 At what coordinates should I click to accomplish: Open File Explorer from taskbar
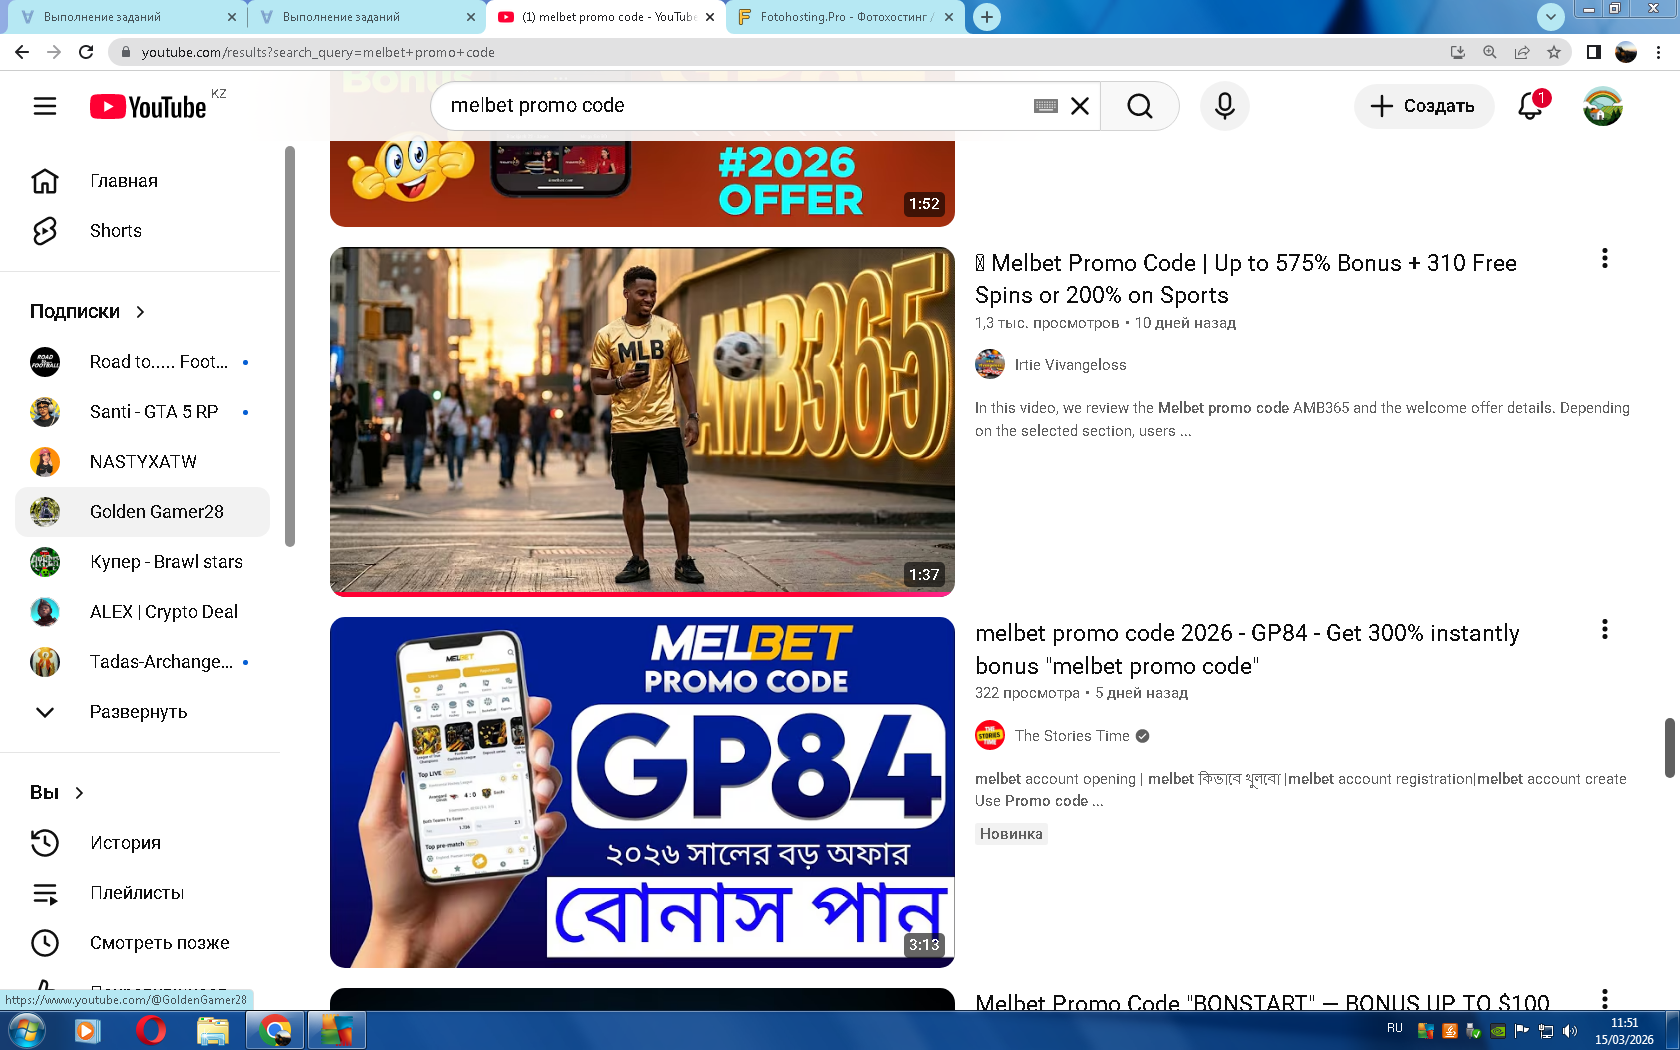(x=213, y=1030)
